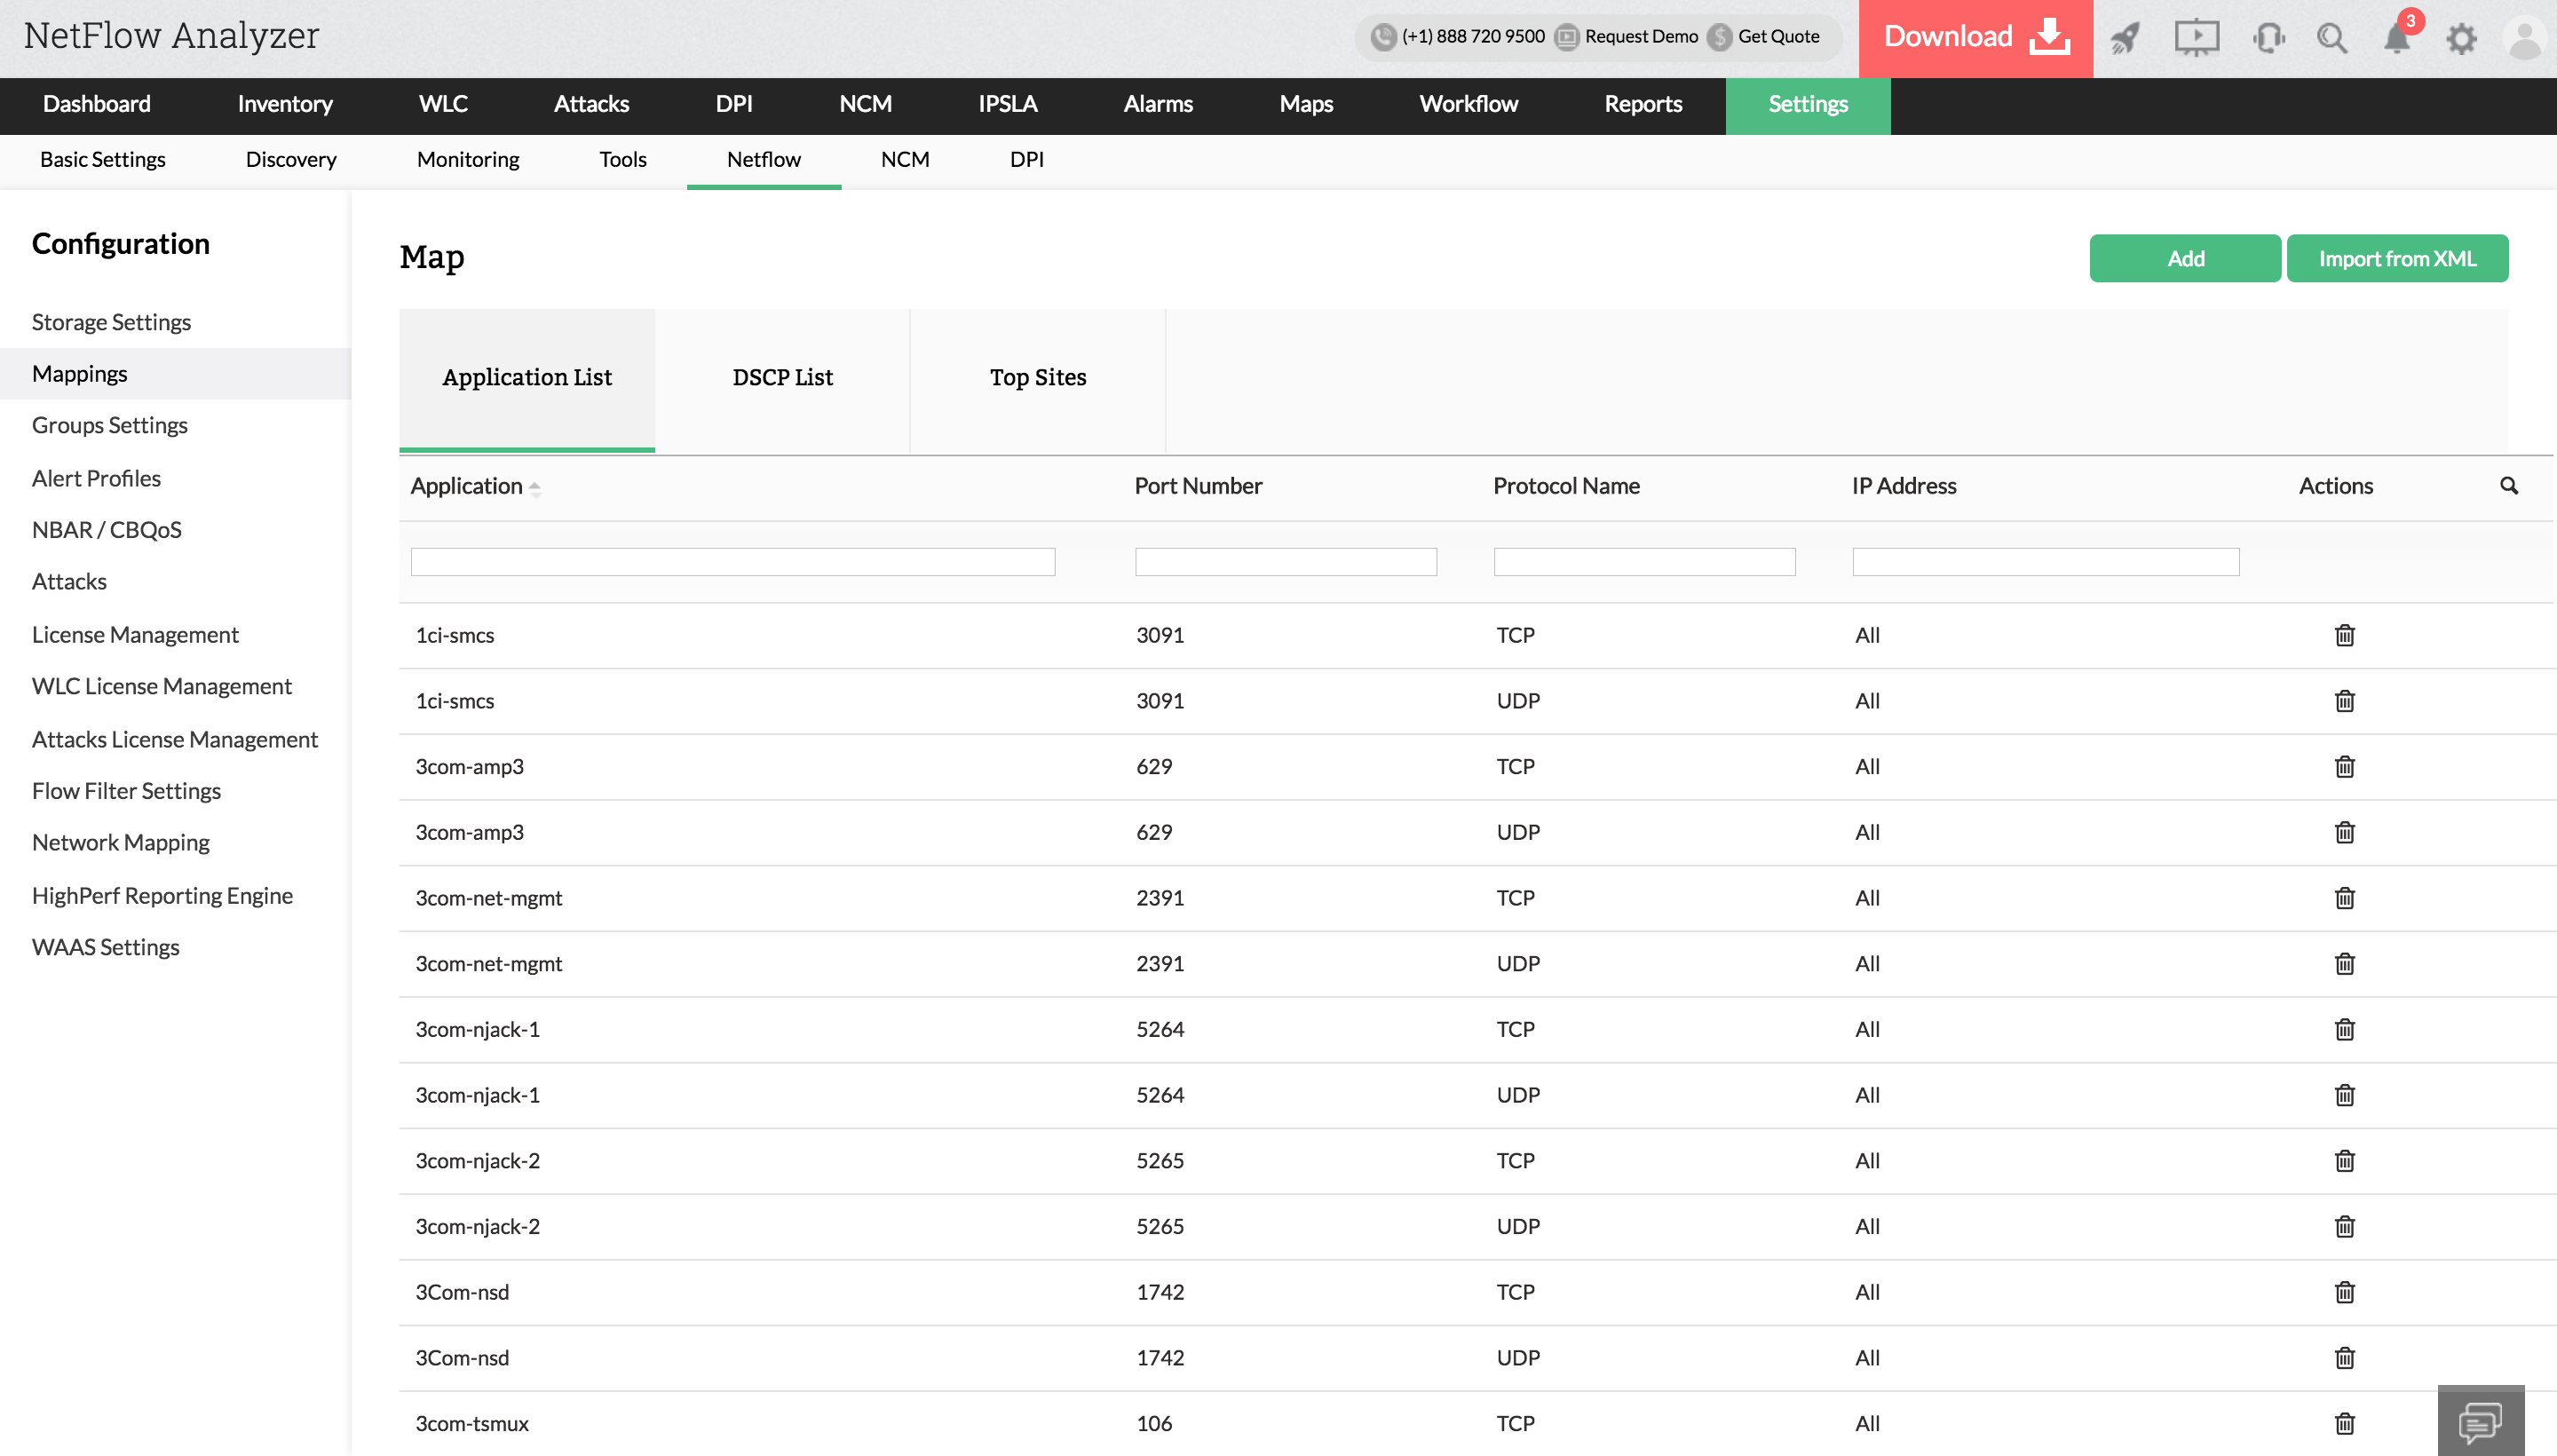Viewport: 2557px width, 1456px height.
Task: Open the top bar search magnifier
Action: pyautogui.click(x=2332, y=38)
